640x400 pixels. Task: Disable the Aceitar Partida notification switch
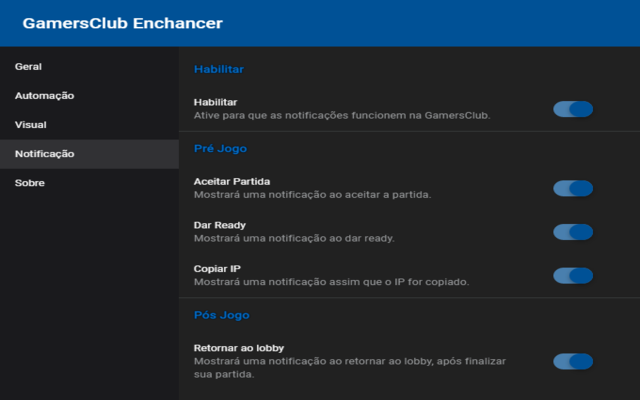point(573,188)
